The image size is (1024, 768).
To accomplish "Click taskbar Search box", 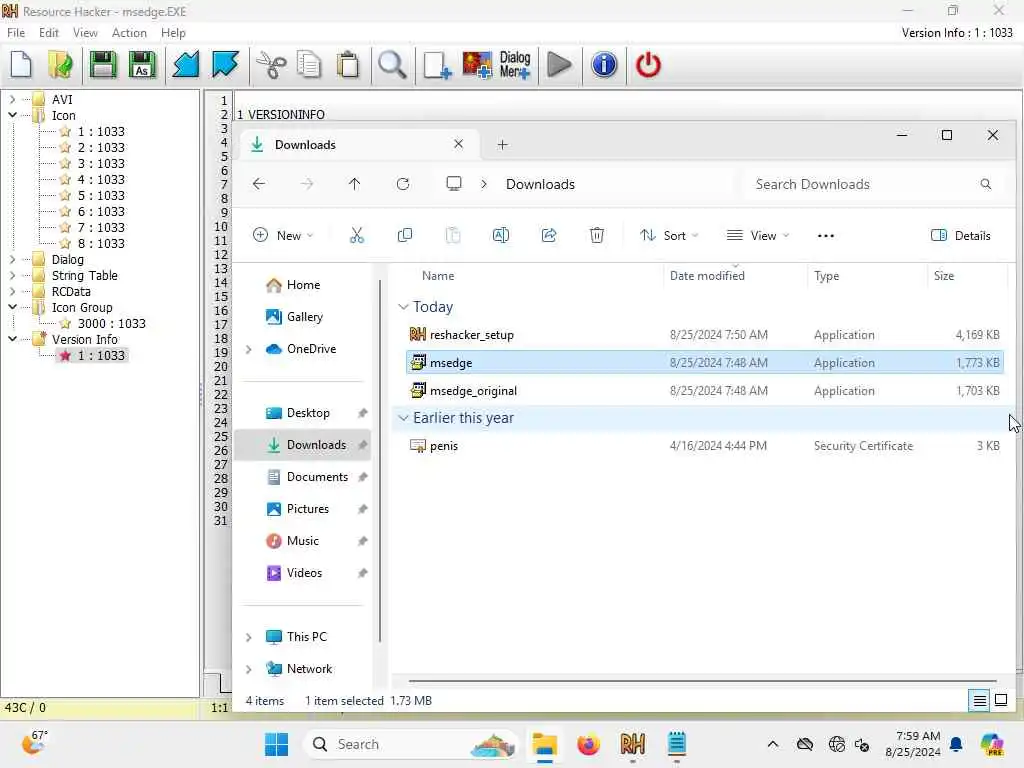I will pyautogui.click(x=410, y=744).
